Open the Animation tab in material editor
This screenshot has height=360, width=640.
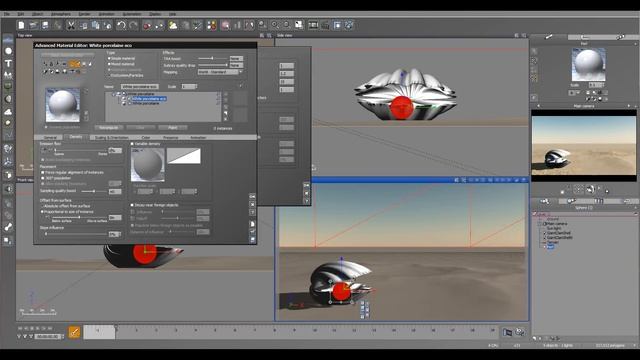pyautogui.click(x=198, y=138)
